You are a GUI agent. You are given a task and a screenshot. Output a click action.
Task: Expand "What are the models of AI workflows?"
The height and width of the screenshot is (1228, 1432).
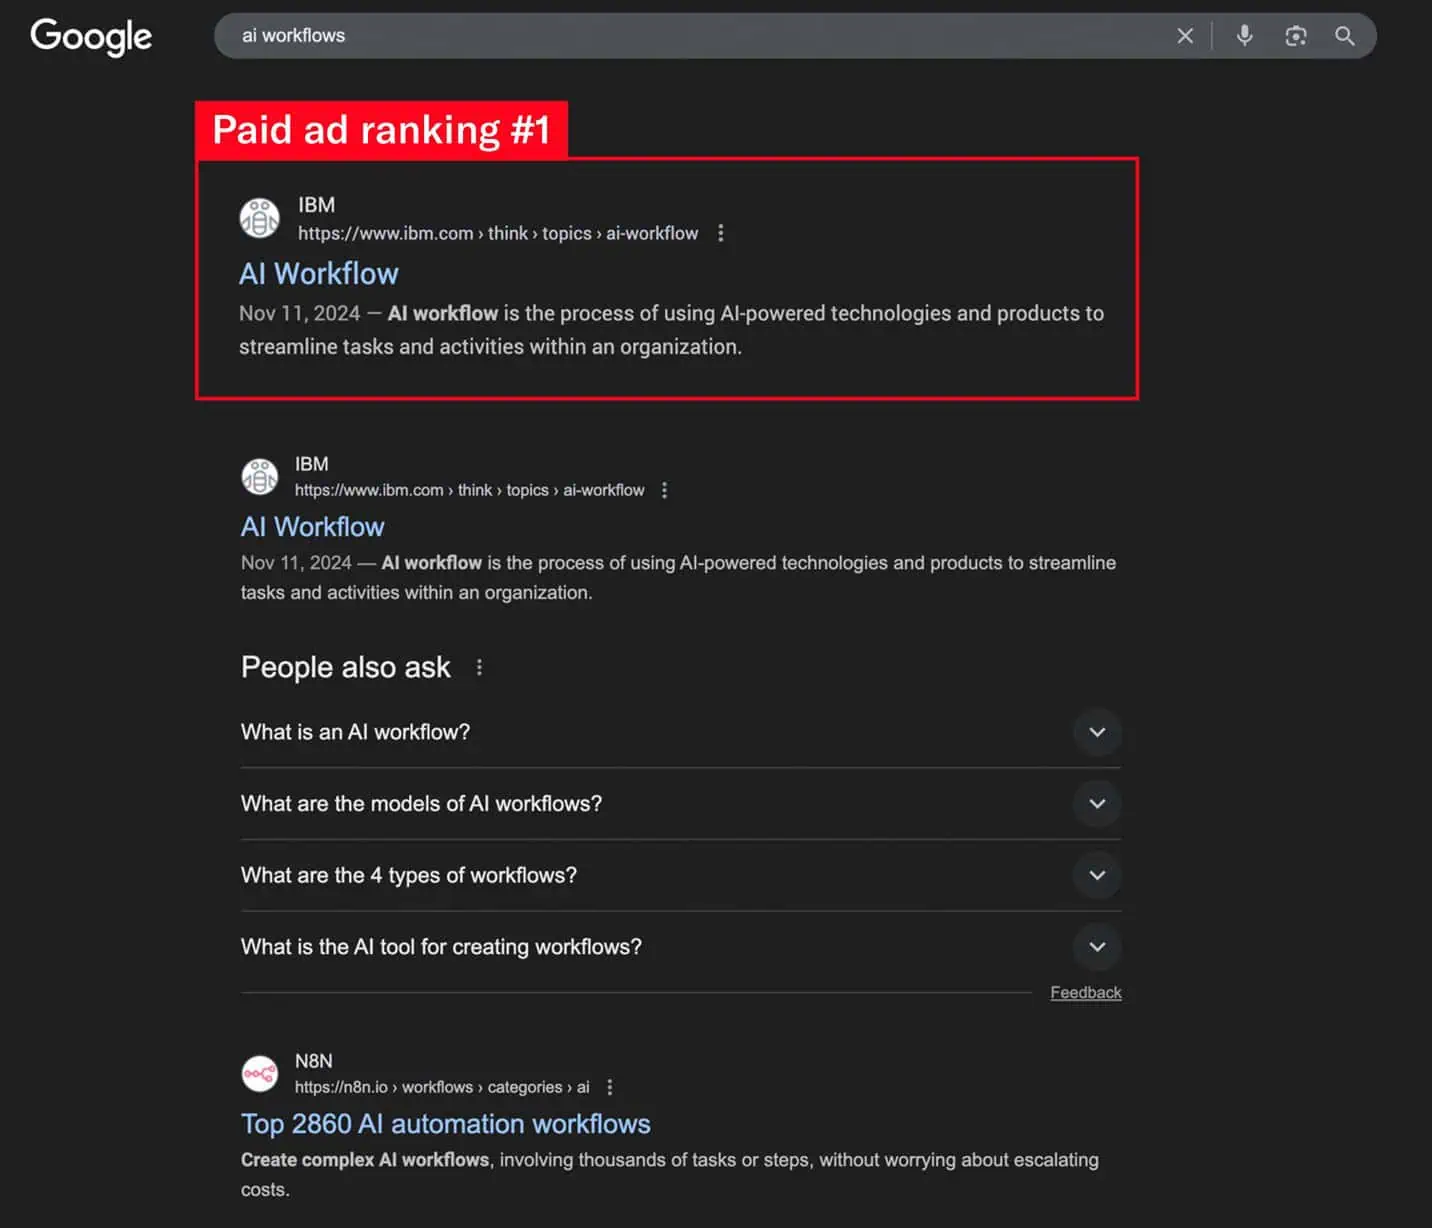point(681,804)
